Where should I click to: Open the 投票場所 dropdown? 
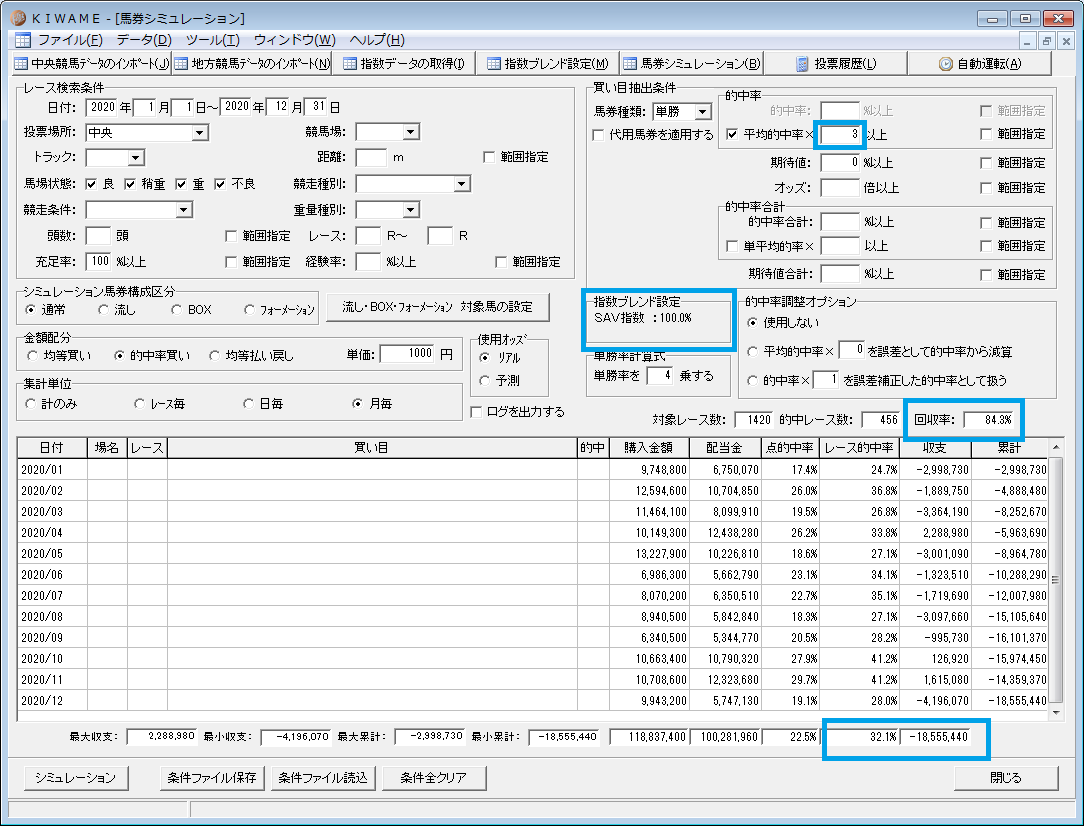point(200,132)
